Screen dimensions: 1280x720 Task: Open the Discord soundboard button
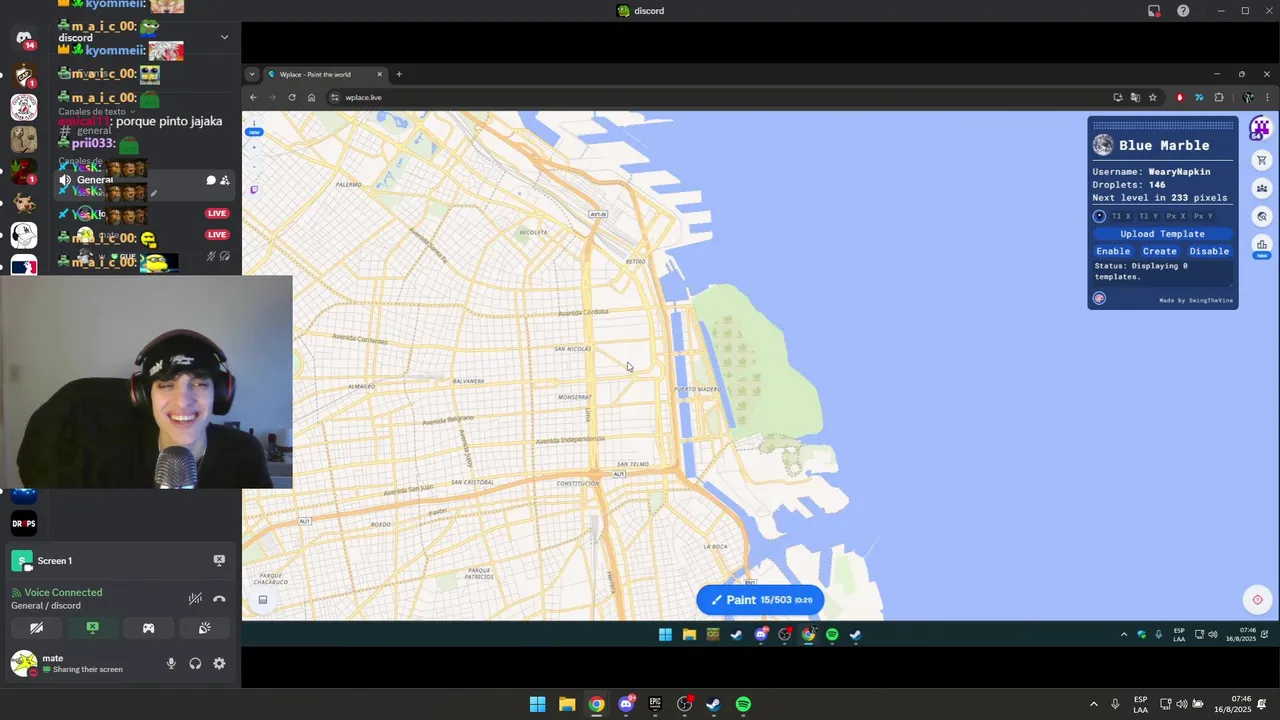point(204,628)
